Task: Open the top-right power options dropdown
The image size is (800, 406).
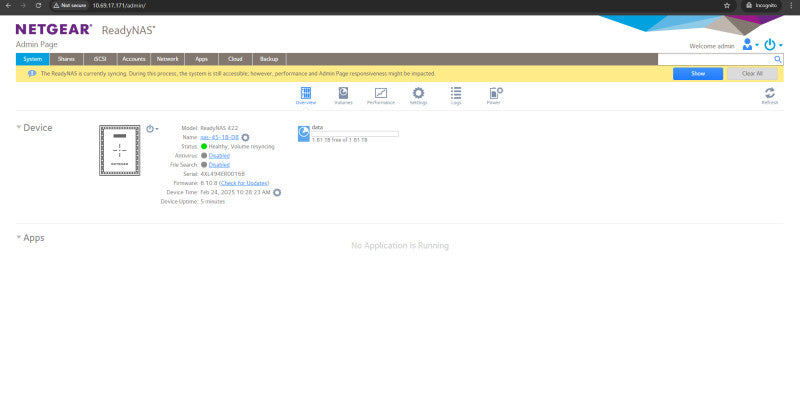Action: 773,45
